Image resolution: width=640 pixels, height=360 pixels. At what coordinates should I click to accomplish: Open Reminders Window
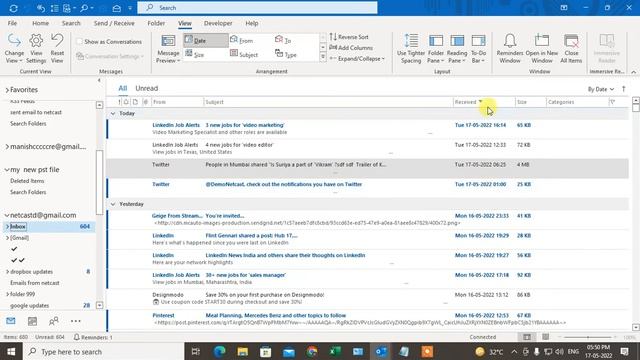click(510, 49)
